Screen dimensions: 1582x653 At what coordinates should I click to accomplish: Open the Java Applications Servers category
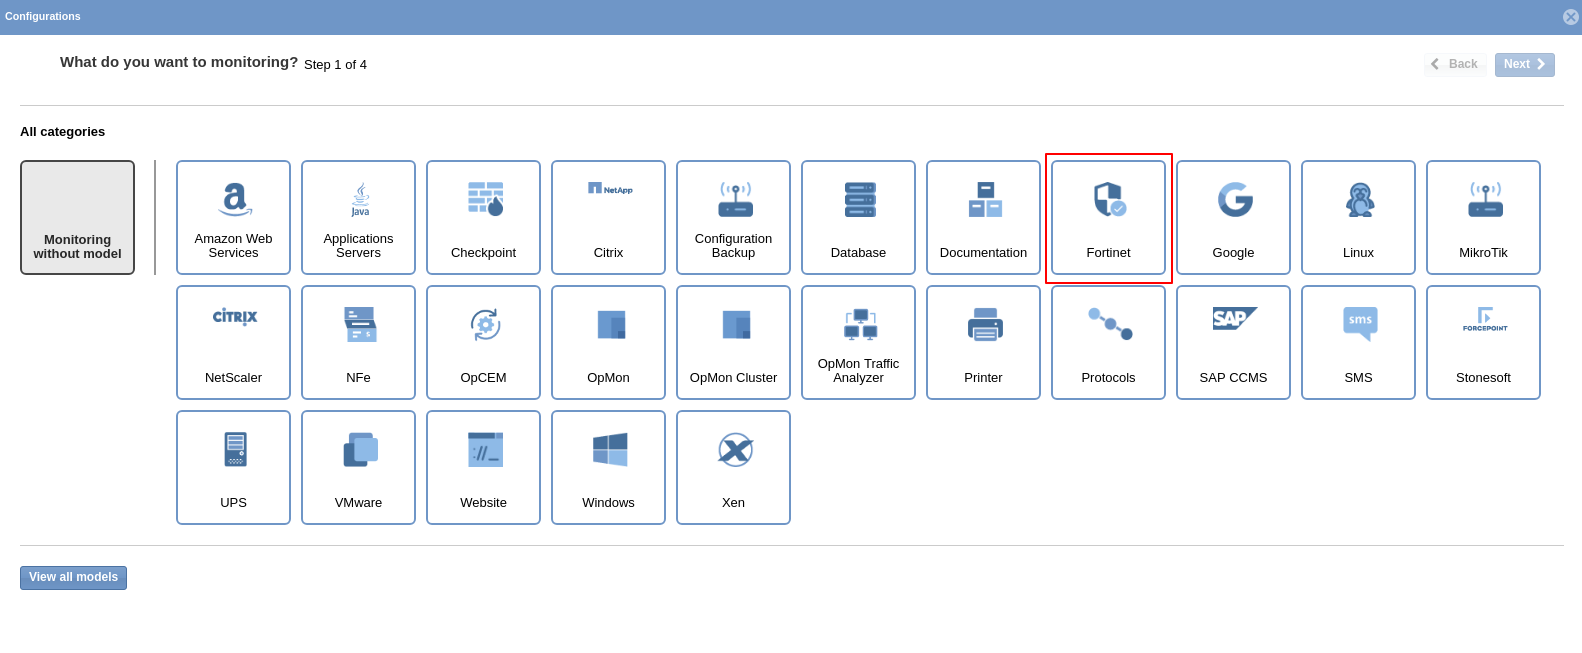click(x=358, y=217)
